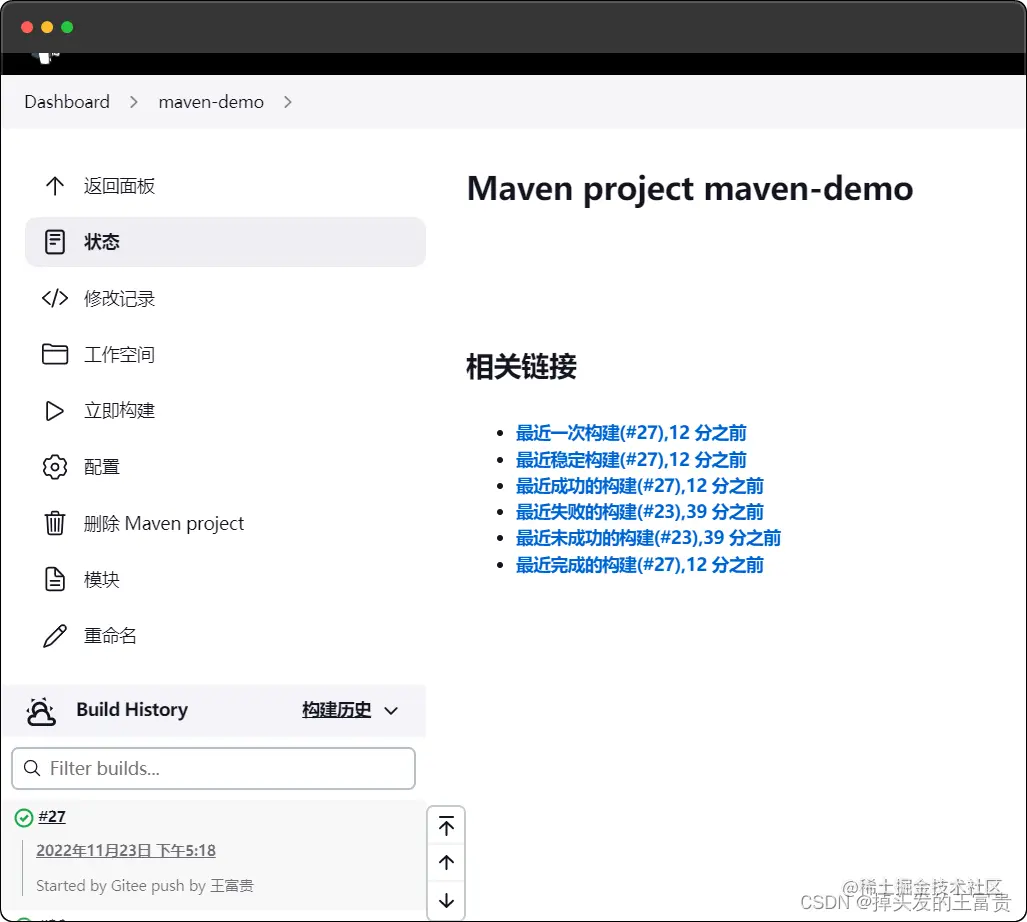The image size is (1027, 922).
Task: Click the red window close button
Action: pos(27,27)
